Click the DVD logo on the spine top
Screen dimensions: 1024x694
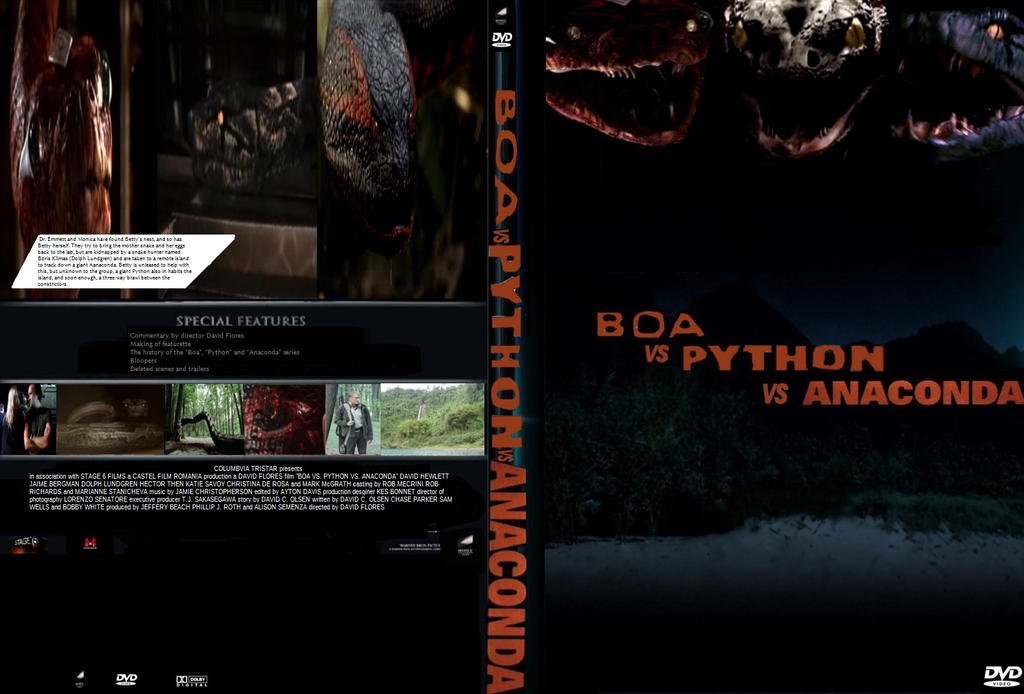click(502, 38)
